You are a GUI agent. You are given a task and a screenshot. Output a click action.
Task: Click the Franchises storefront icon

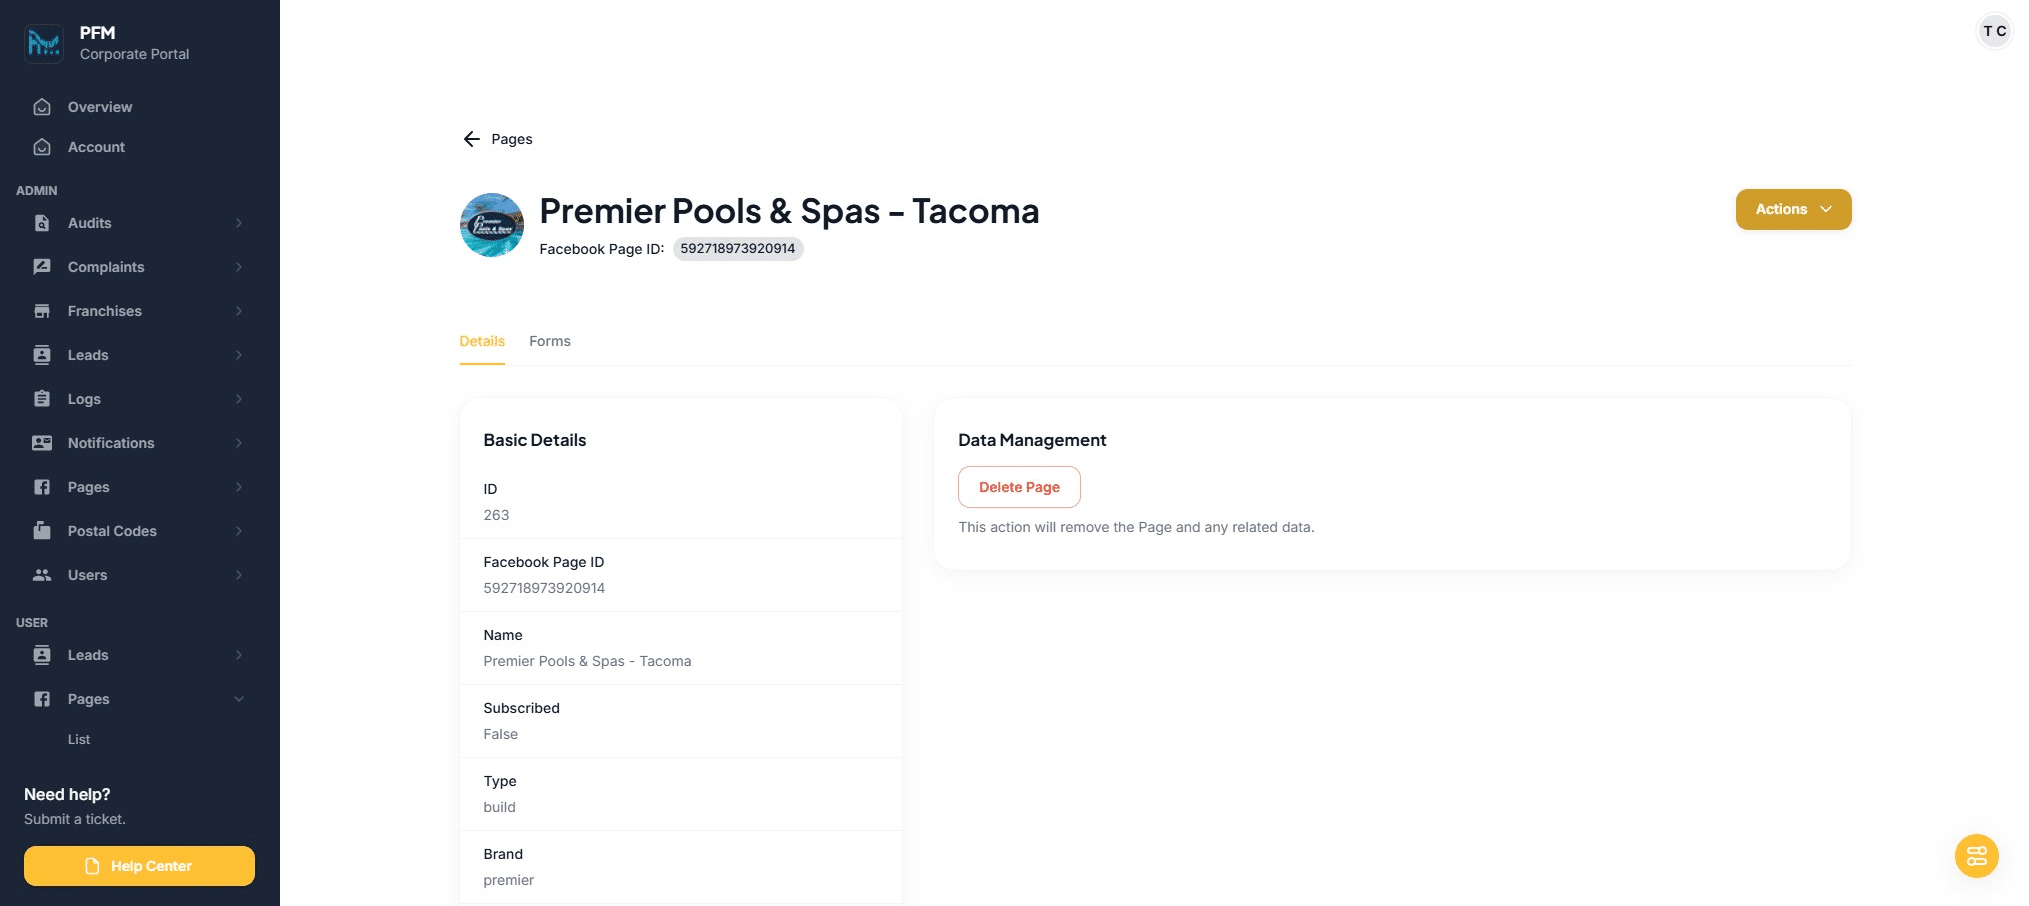click(x=42, y=311)
